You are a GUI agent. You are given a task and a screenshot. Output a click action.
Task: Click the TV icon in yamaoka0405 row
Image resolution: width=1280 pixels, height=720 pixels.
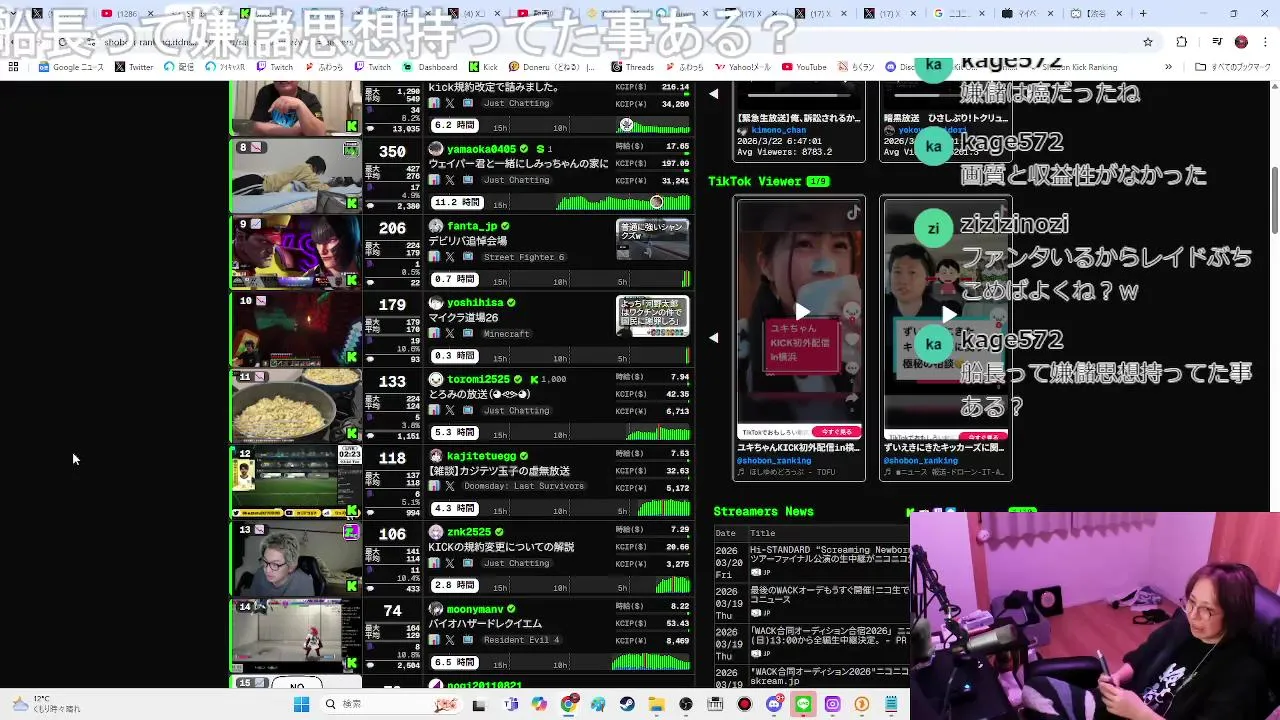click(x=467, y=180)
